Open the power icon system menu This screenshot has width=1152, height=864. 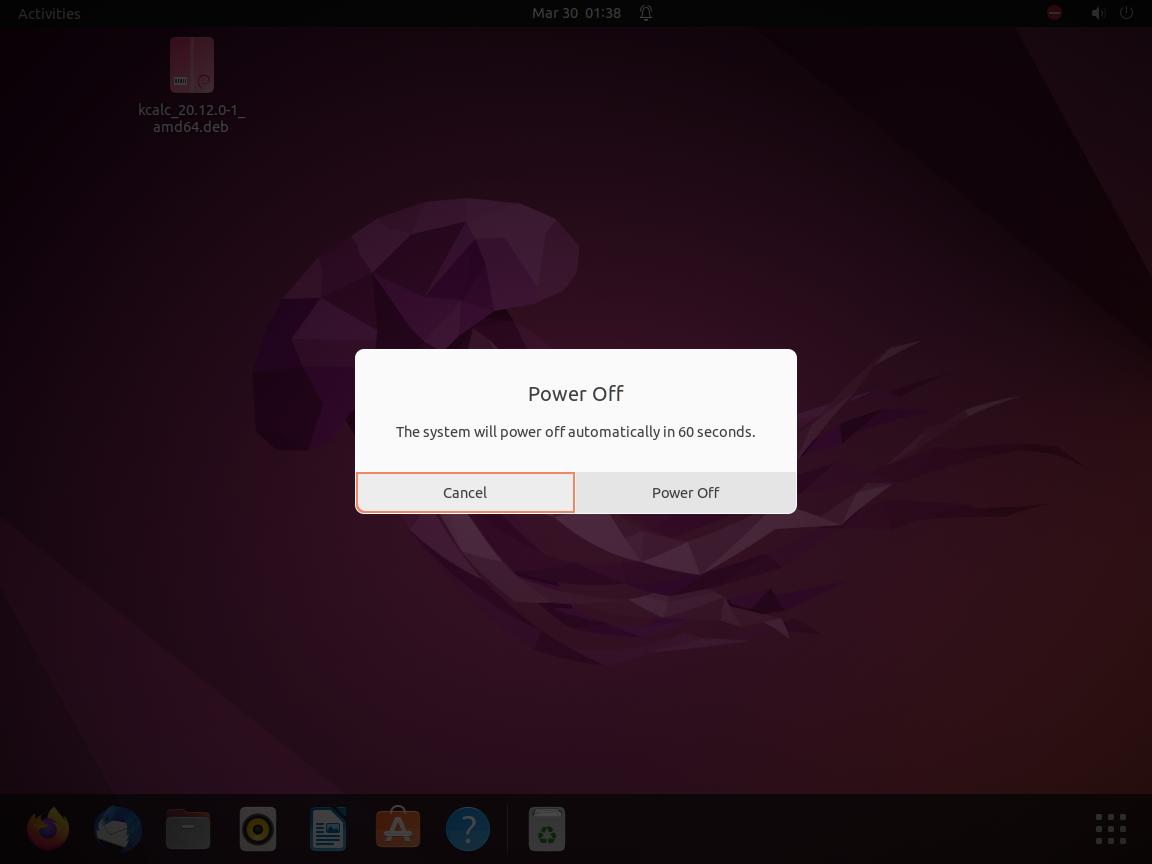click(x=1126, y=13)
